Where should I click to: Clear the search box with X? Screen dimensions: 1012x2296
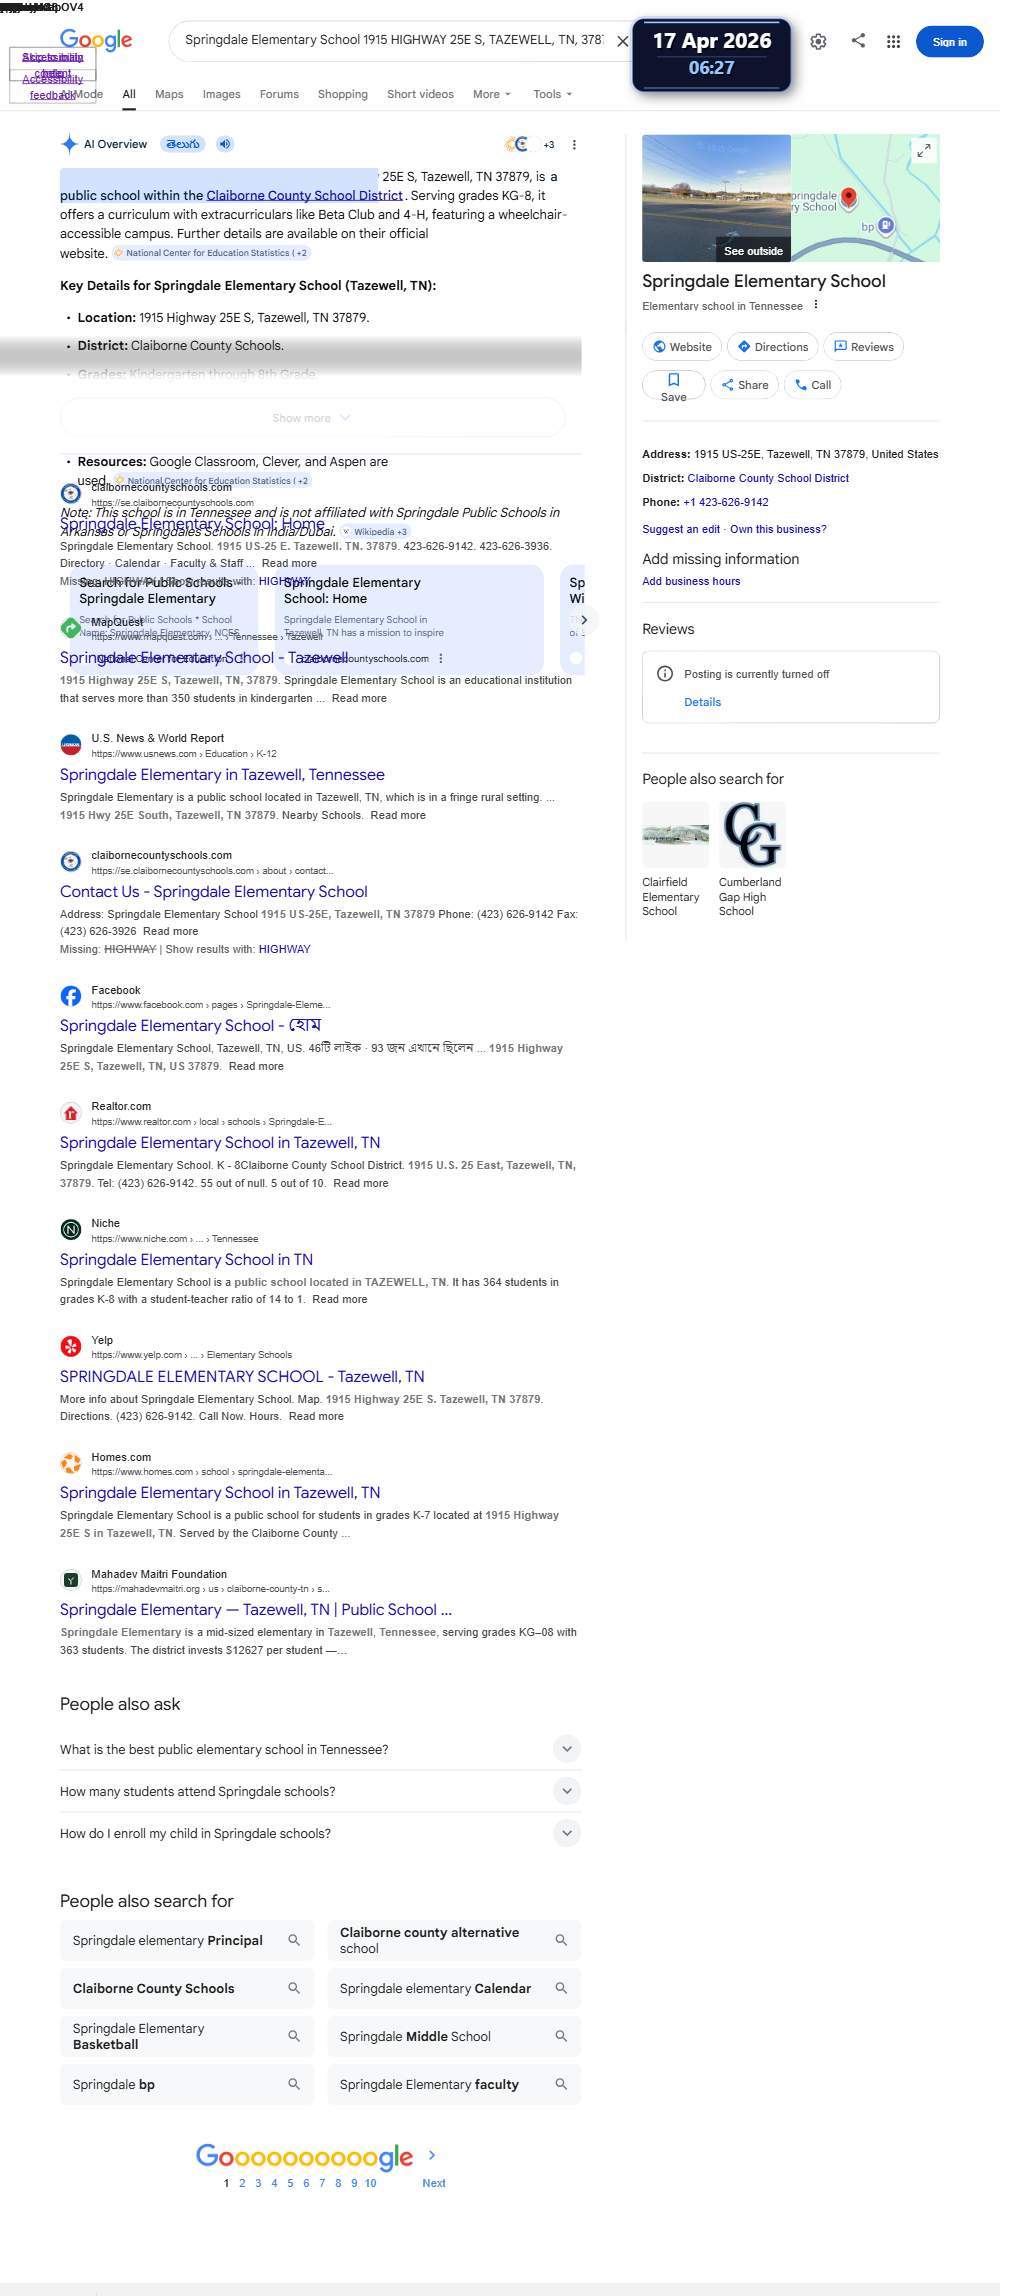coord(622,41)
